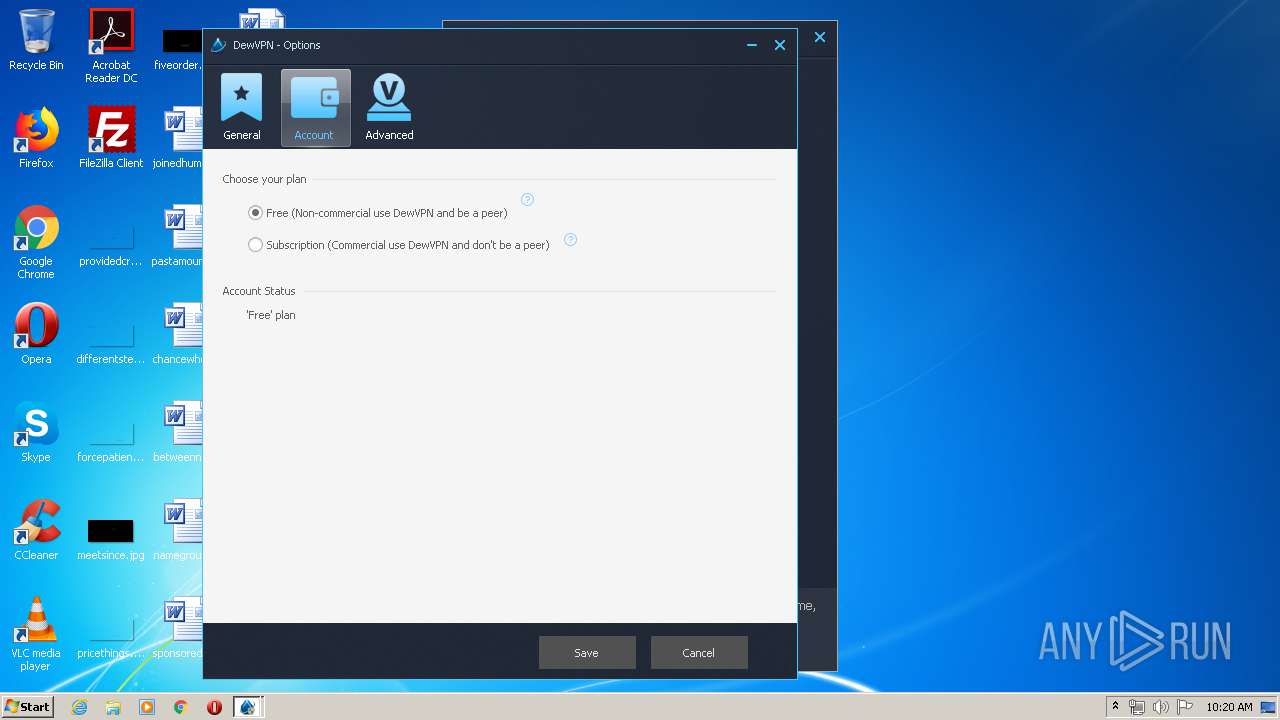Image resolution: width=1280 pixels, height=720 pixels.
Task: Show help for the Free plan
Action: (527, 200)
